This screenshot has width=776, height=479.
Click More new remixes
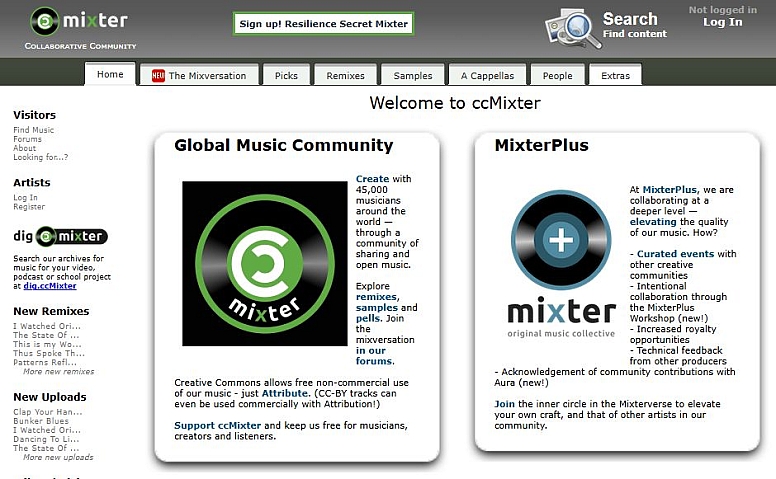click(58, 371)
